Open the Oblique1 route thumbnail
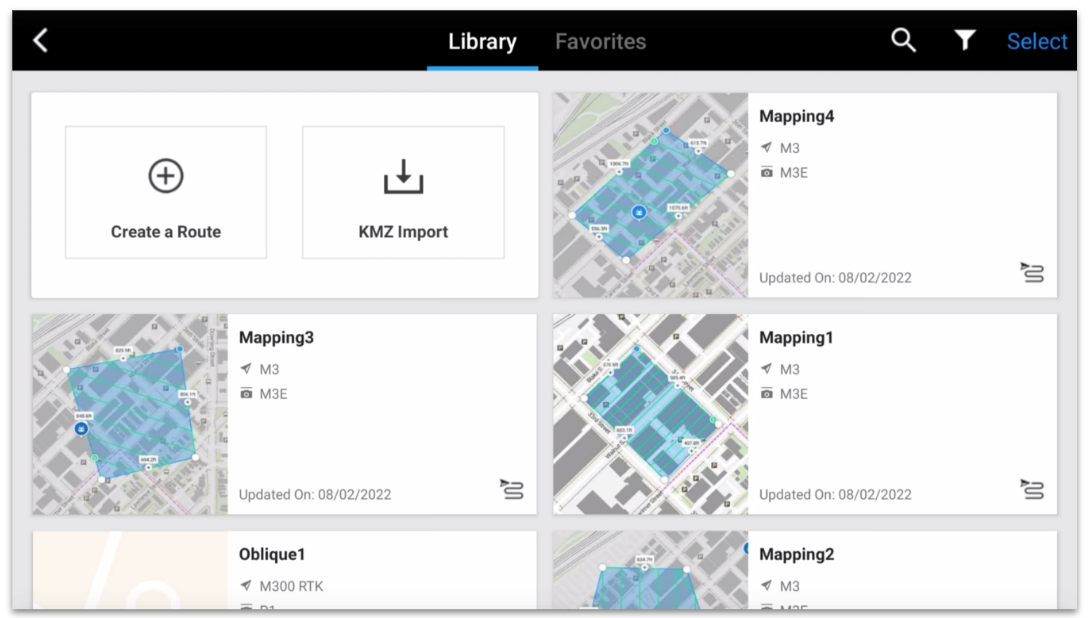 (130, 570)
